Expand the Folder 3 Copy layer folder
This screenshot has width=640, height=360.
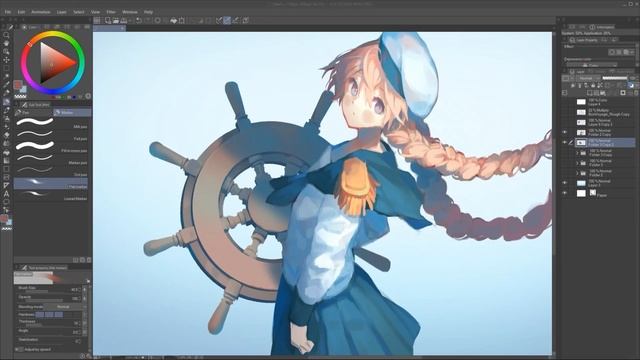(577, 153)
